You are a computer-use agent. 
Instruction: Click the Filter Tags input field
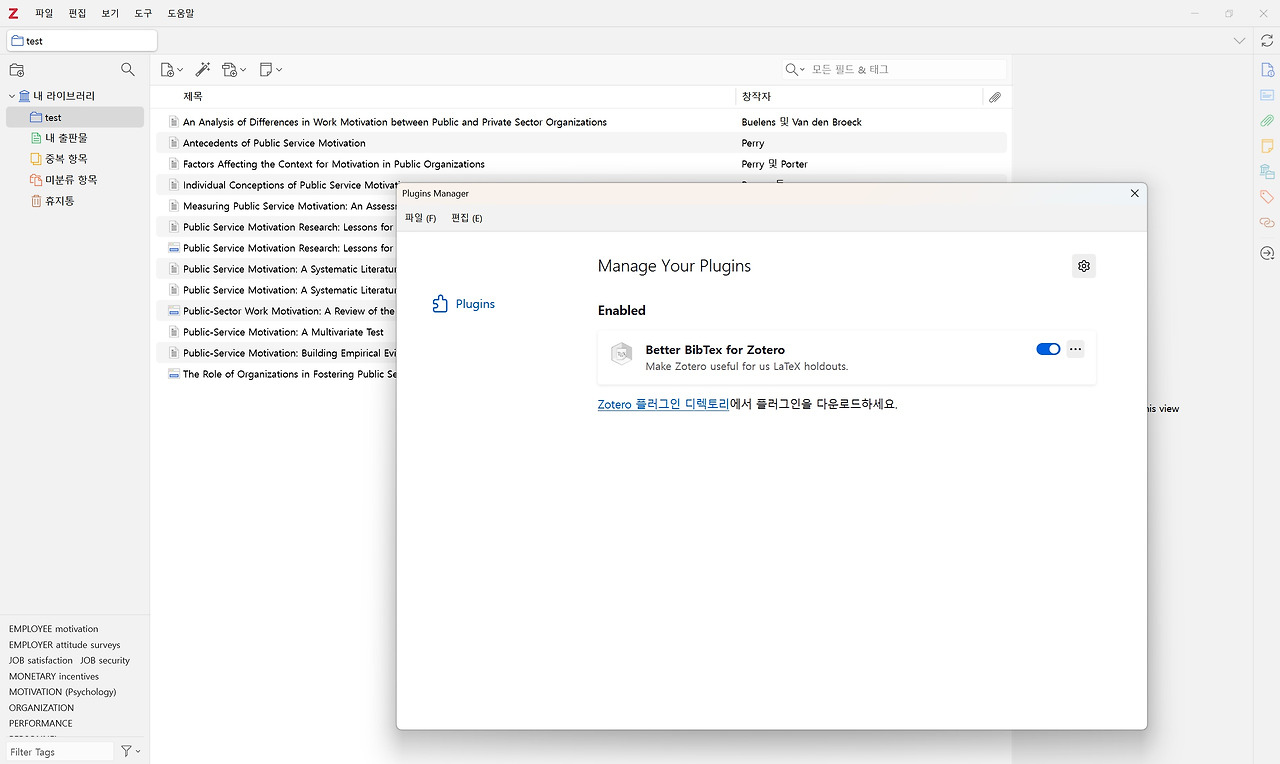click(59, 752)
